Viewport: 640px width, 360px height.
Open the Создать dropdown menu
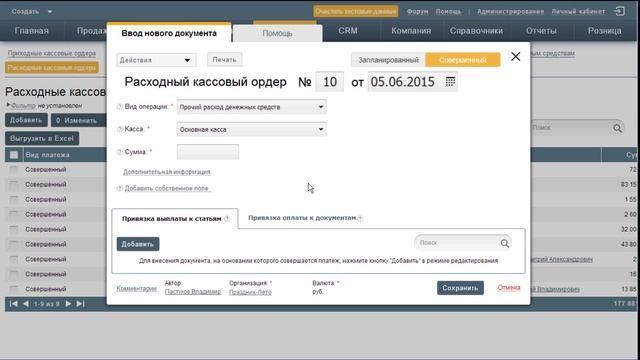pyautogui.click(x=31, y=11)
